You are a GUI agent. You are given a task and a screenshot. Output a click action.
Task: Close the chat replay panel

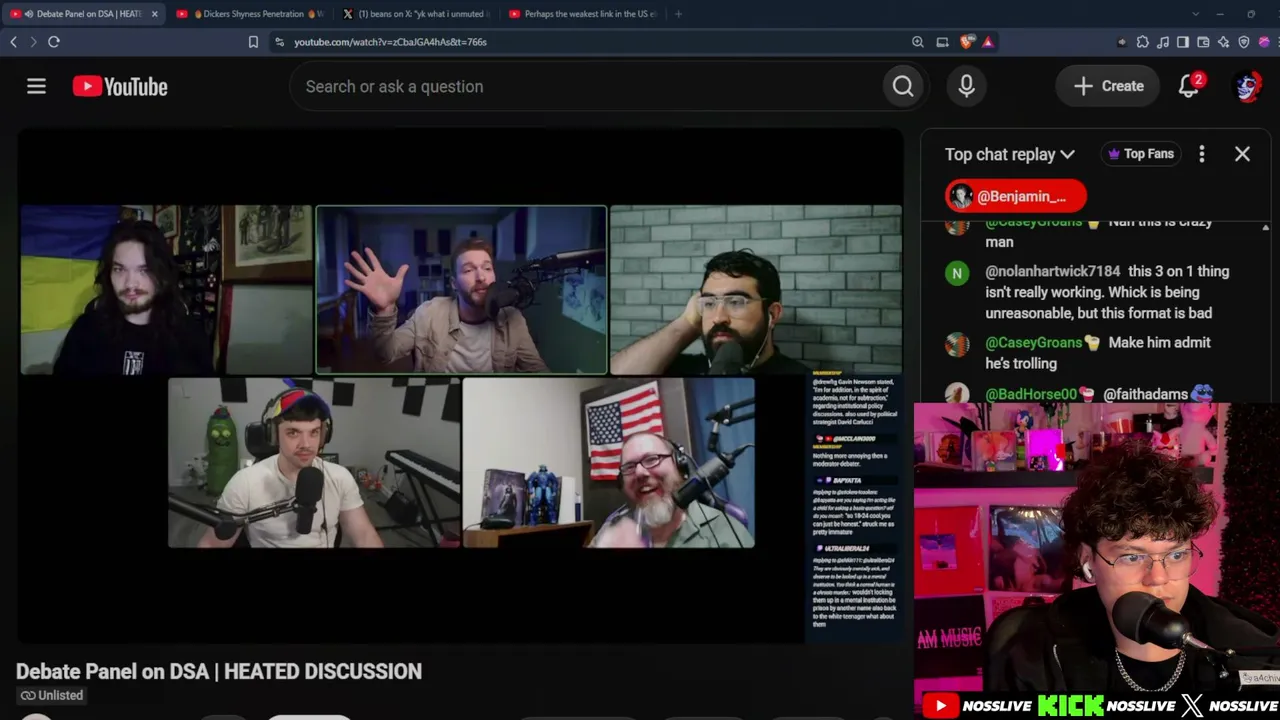(x=1242, y=154)
